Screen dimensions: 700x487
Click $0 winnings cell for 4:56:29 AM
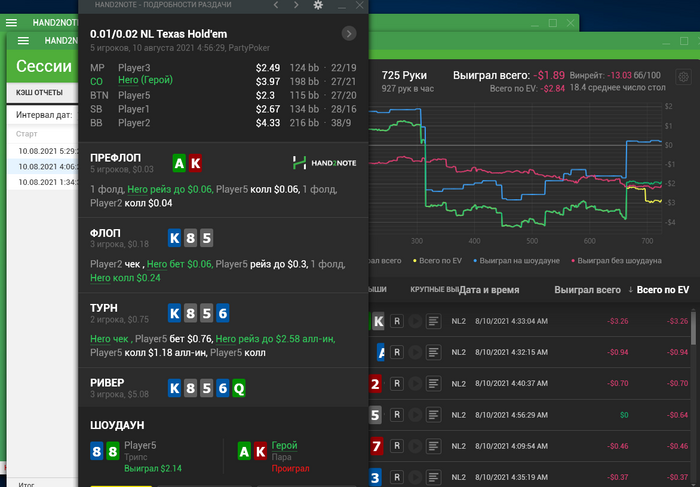[x=624, y=415]
